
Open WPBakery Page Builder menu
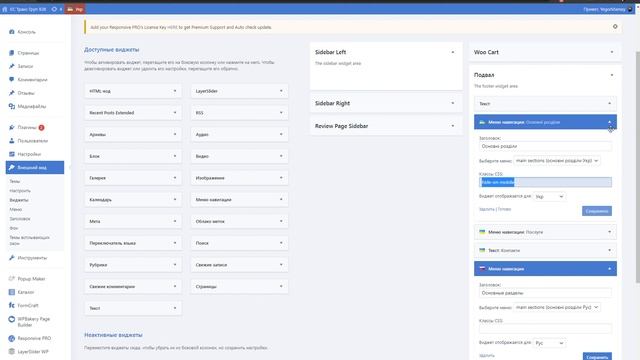pyautogui.click(x=33, y=322)
